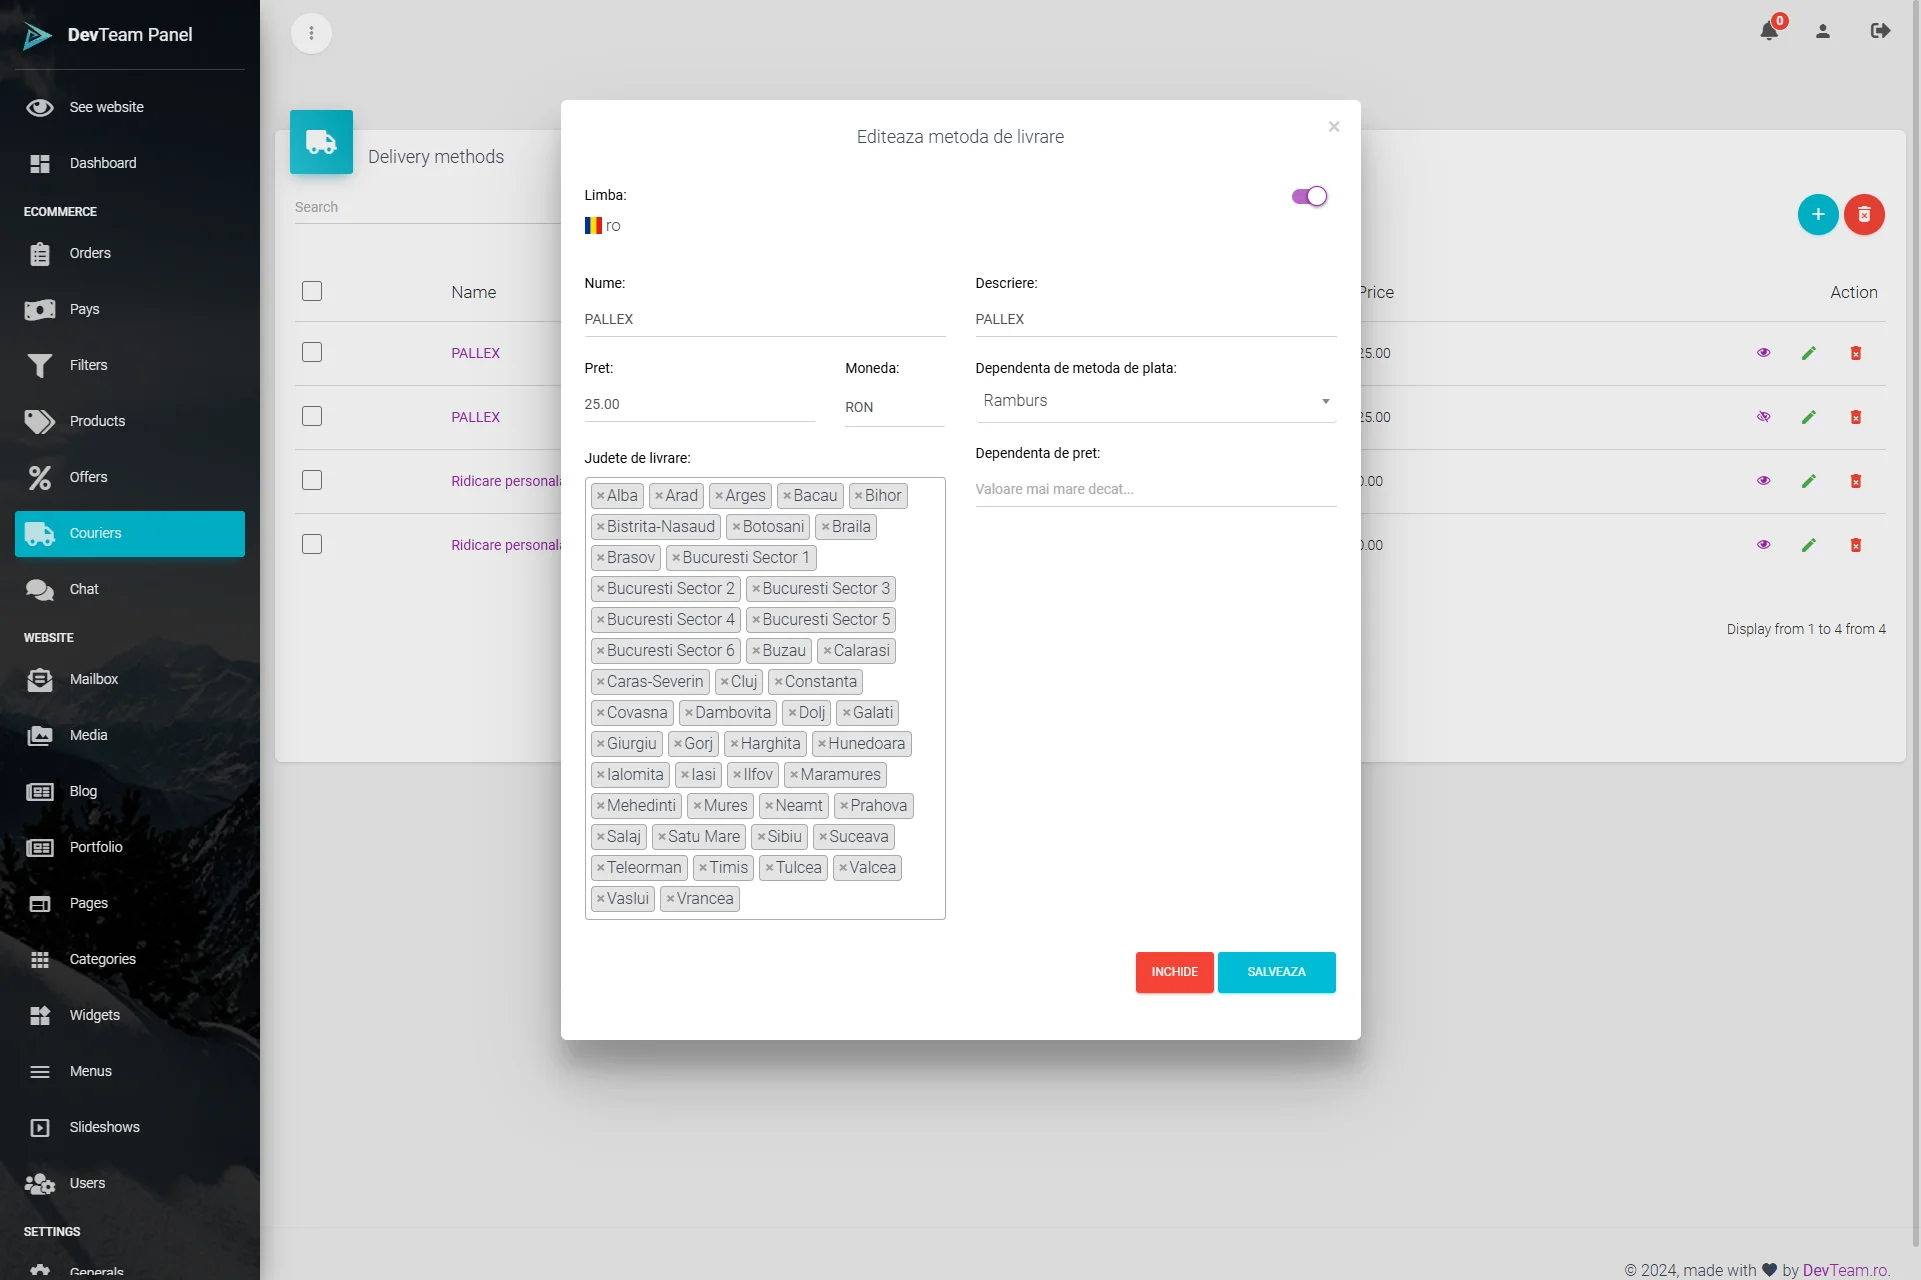
Task: Click the INCHIDE button
Action: click(x=1174, y=972)
